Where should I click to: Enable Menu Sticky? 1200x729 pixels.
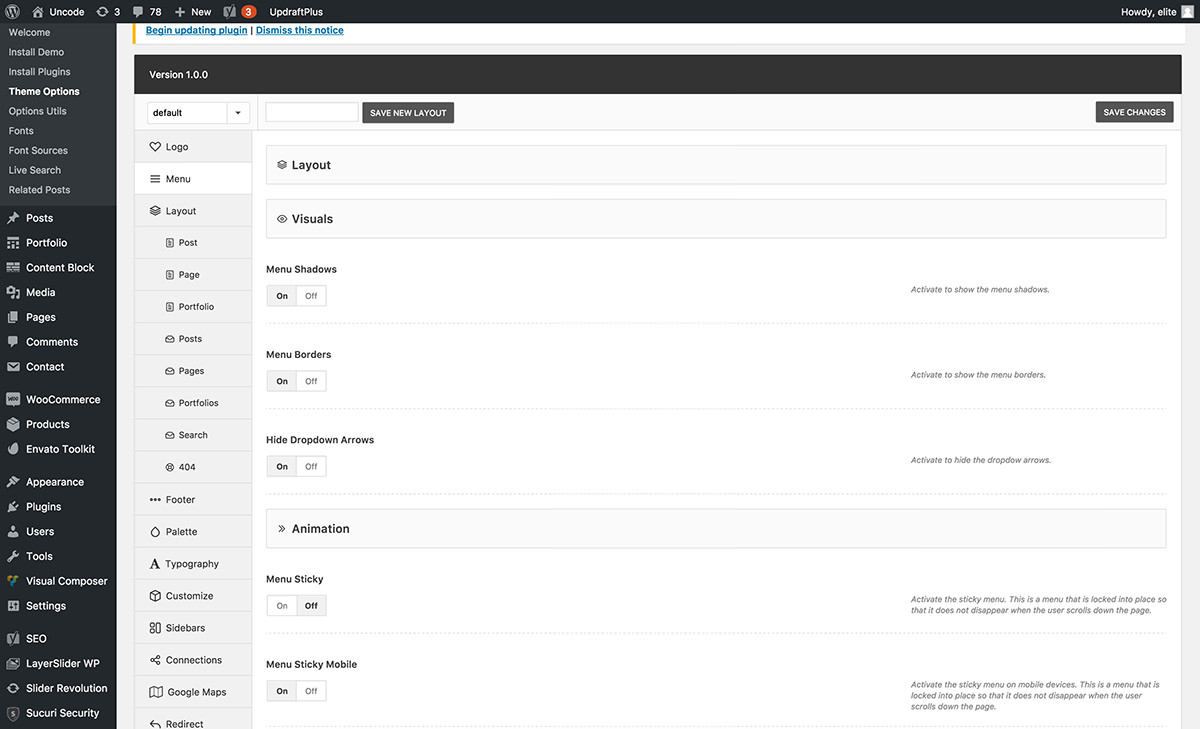point(281,605)
